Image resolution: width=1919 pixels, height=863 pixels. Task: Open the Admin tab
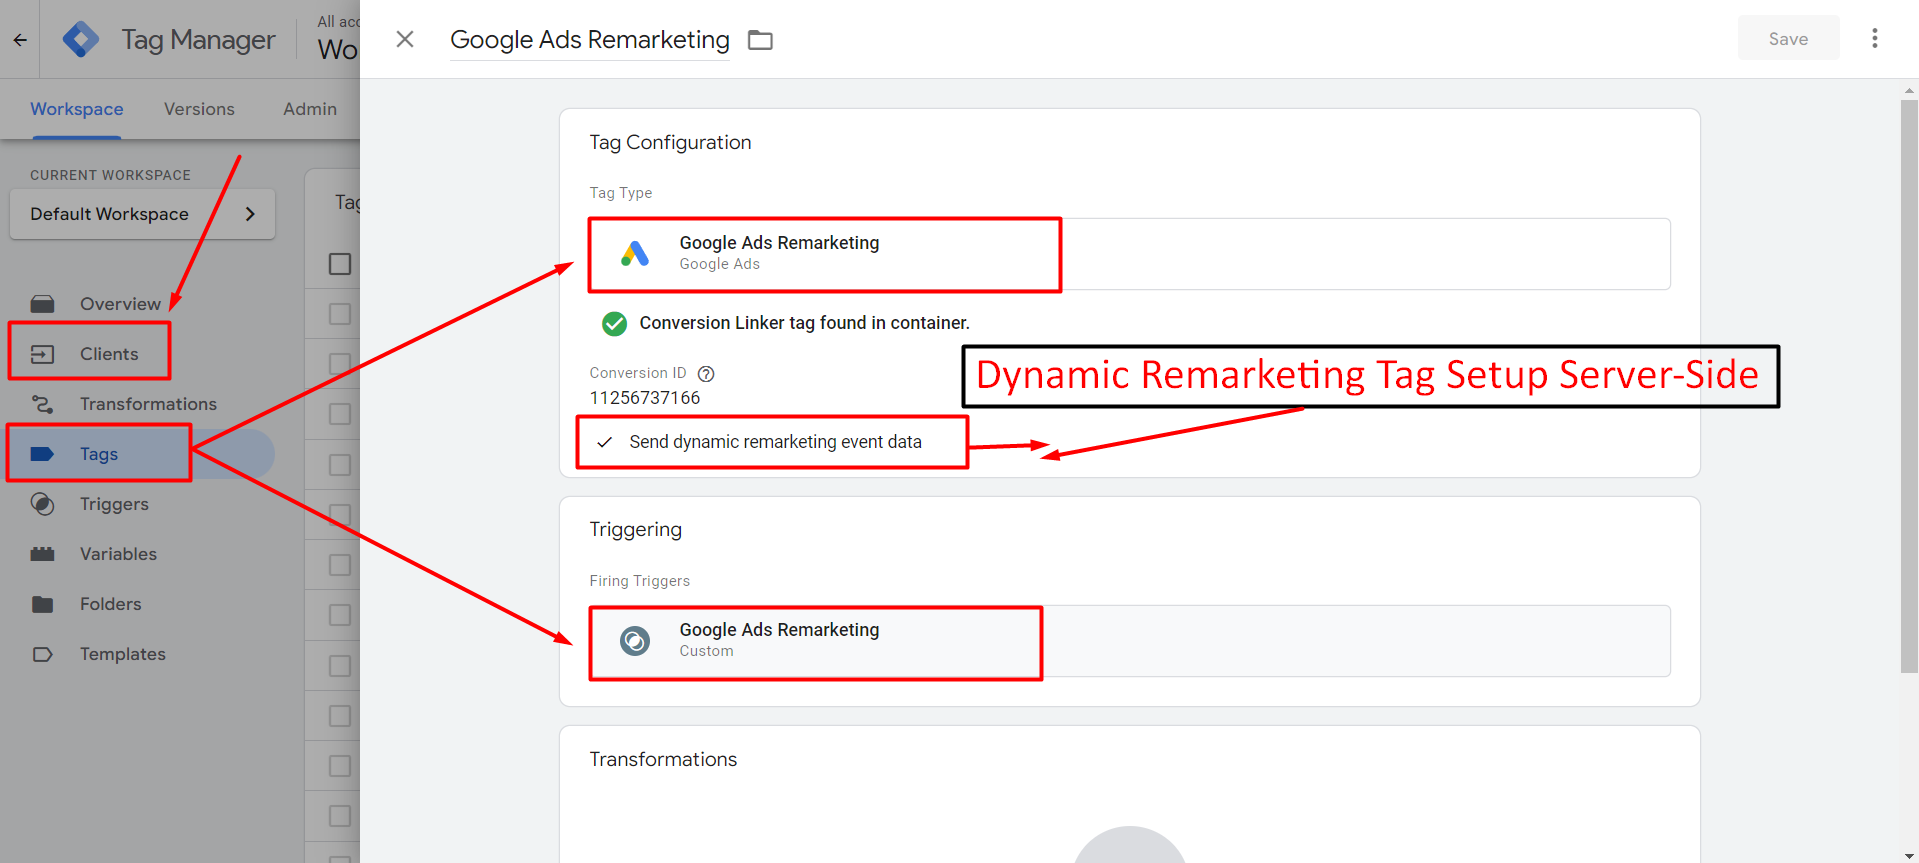310,109
